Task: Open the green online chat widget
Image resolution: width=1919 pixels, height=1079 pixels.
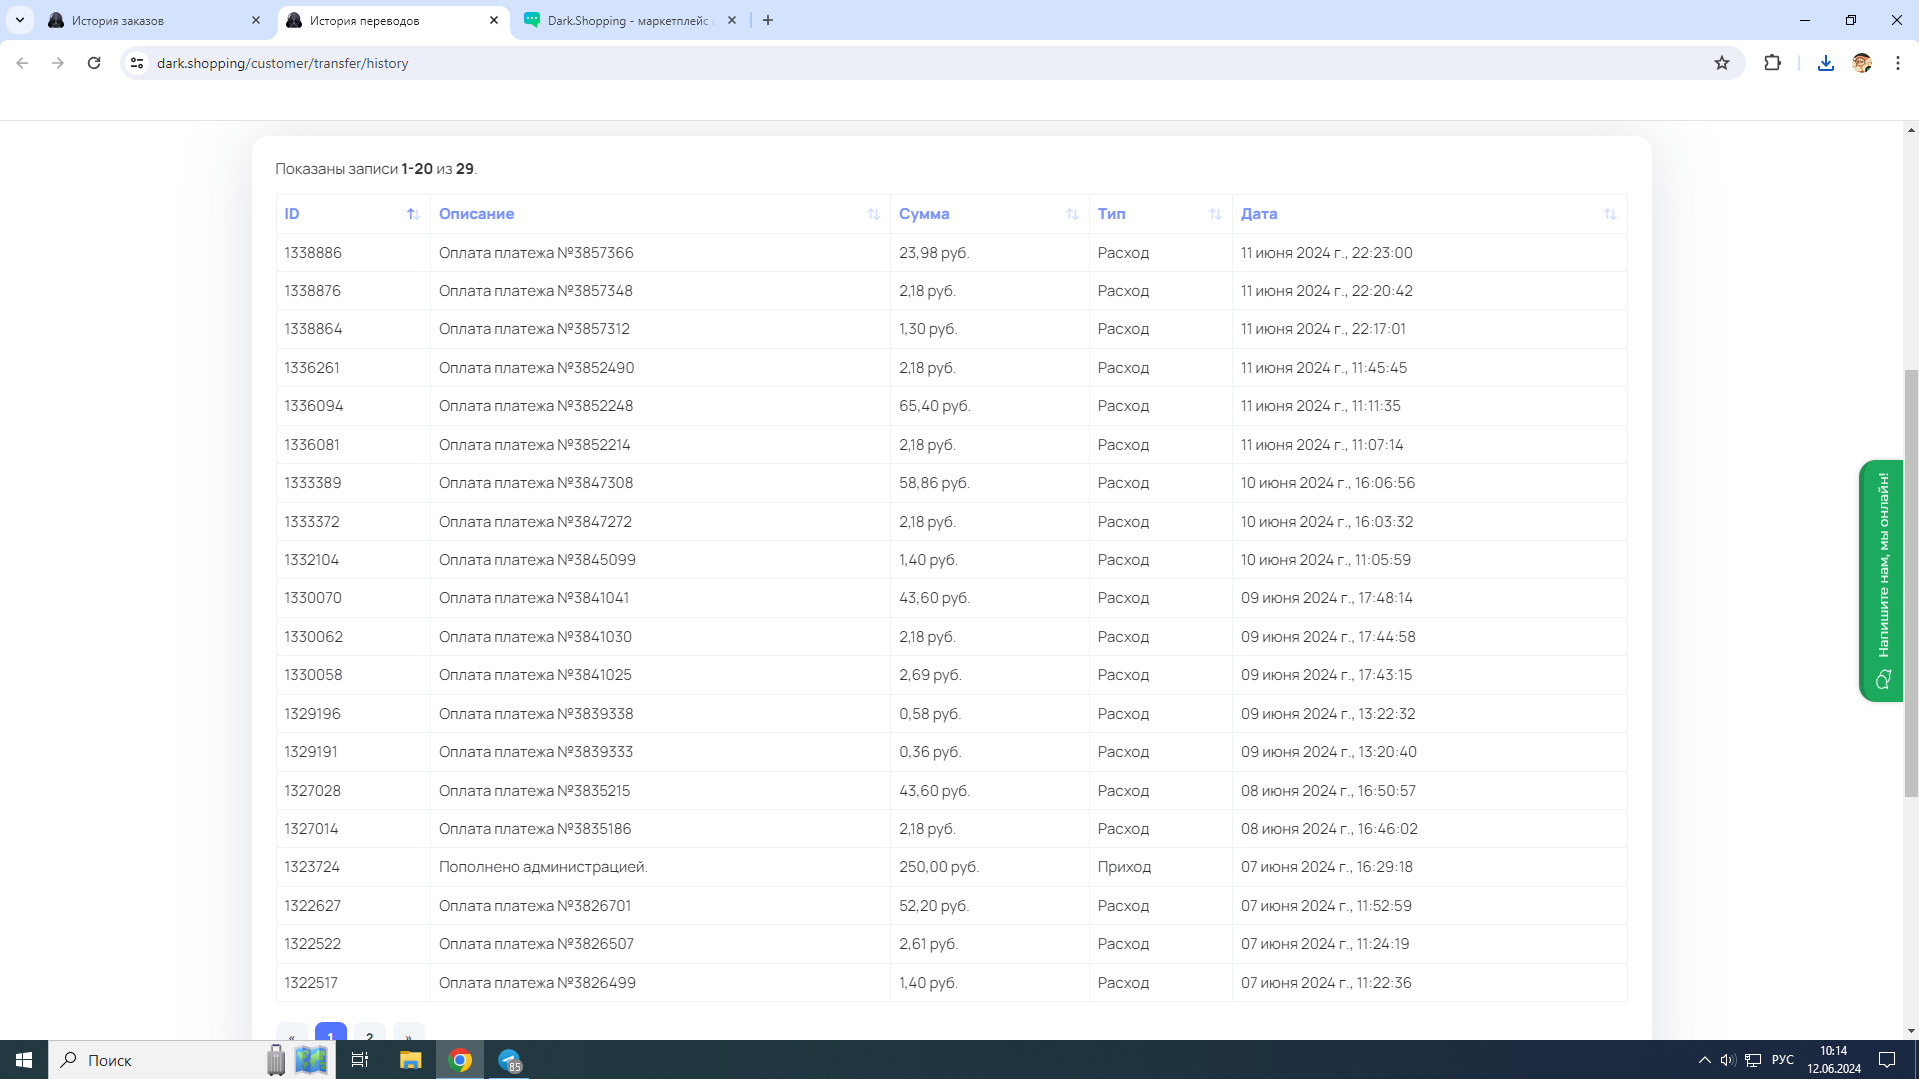Action: tap(1881, 580)
